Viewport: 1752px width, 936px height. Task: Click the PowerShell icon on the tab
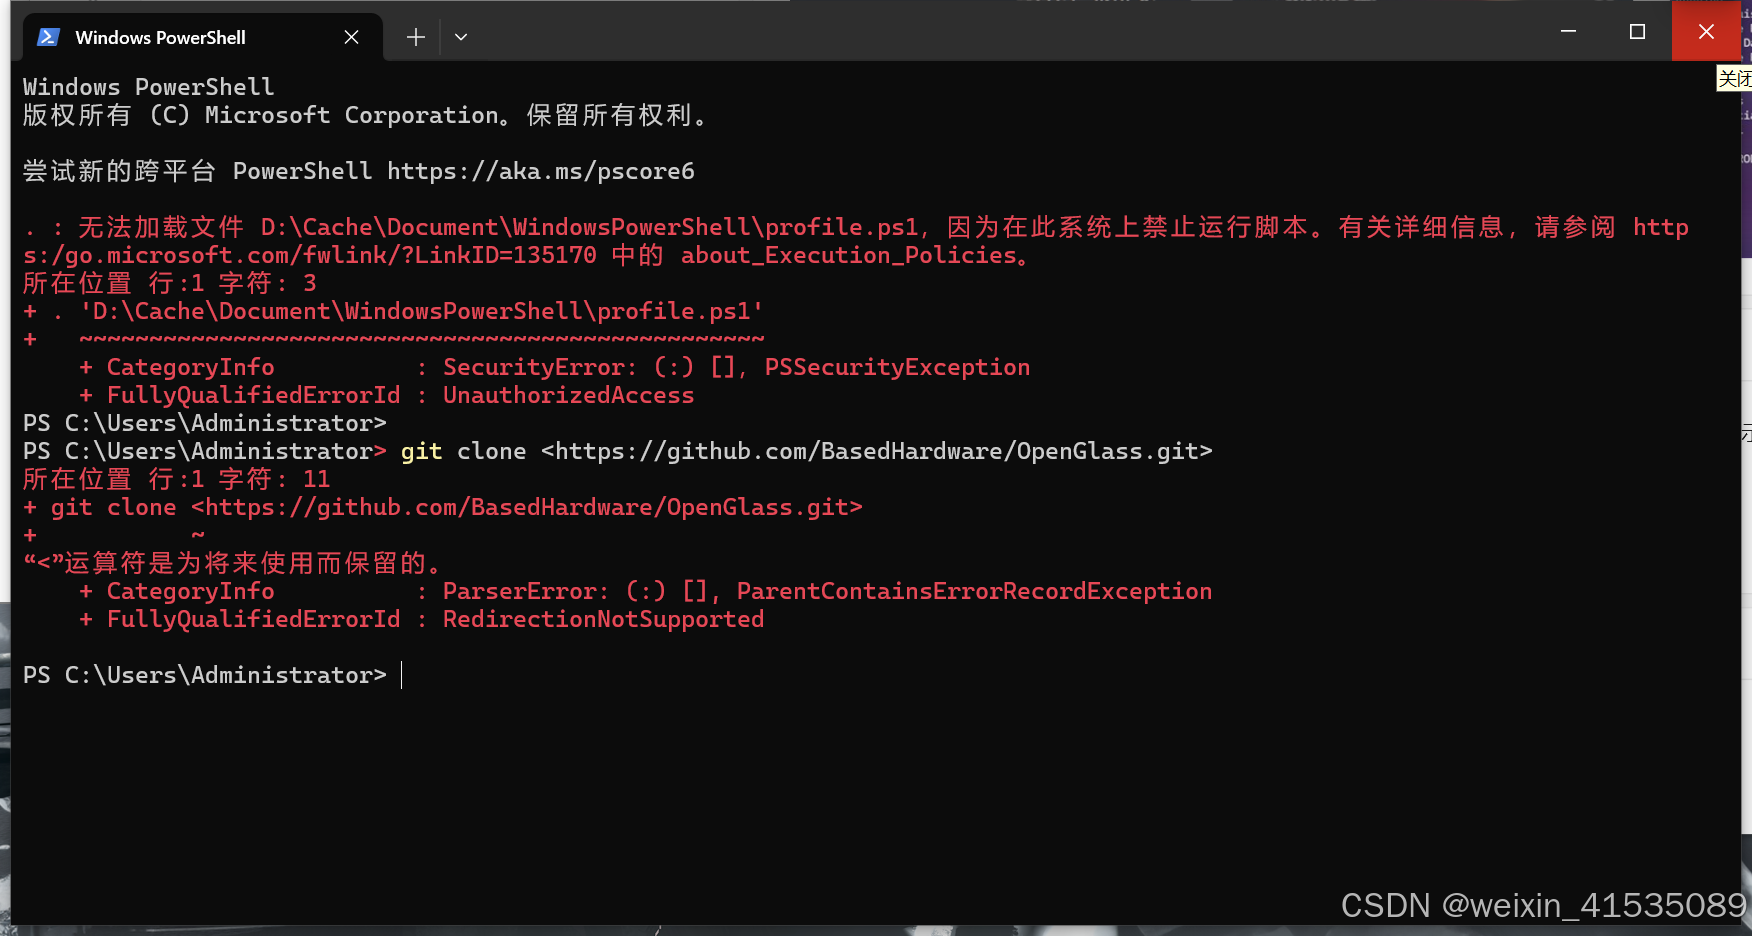[48, 37]
